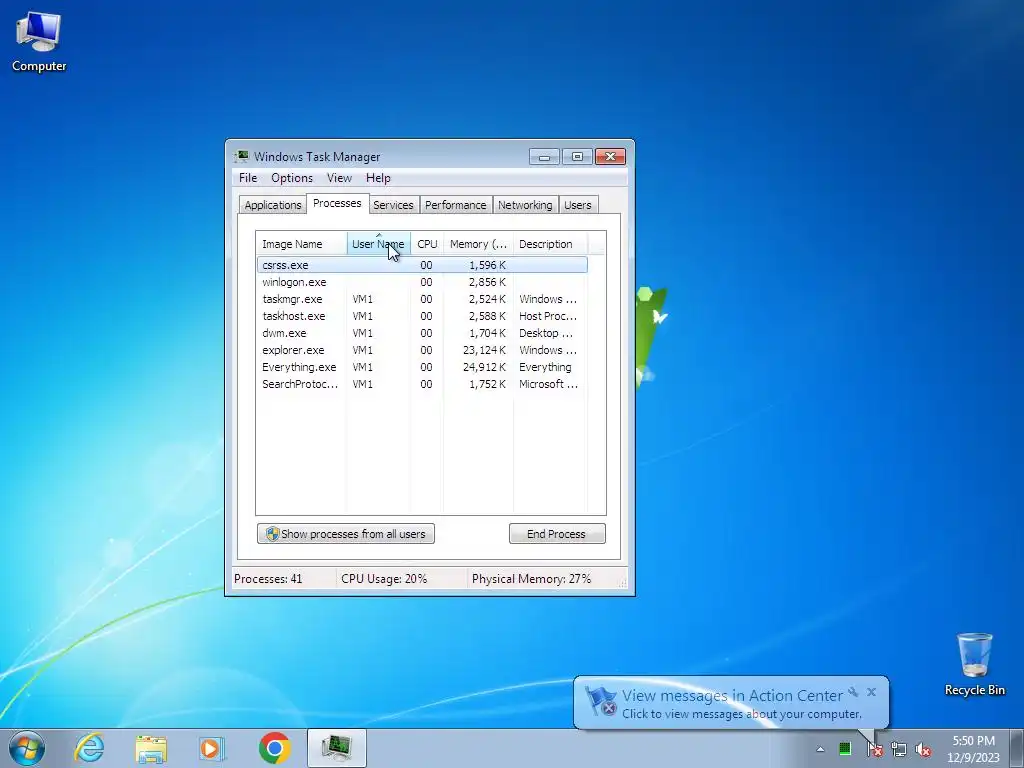
Task: Click the 24,912 K memory value
Action: click(x=484, y=367)
